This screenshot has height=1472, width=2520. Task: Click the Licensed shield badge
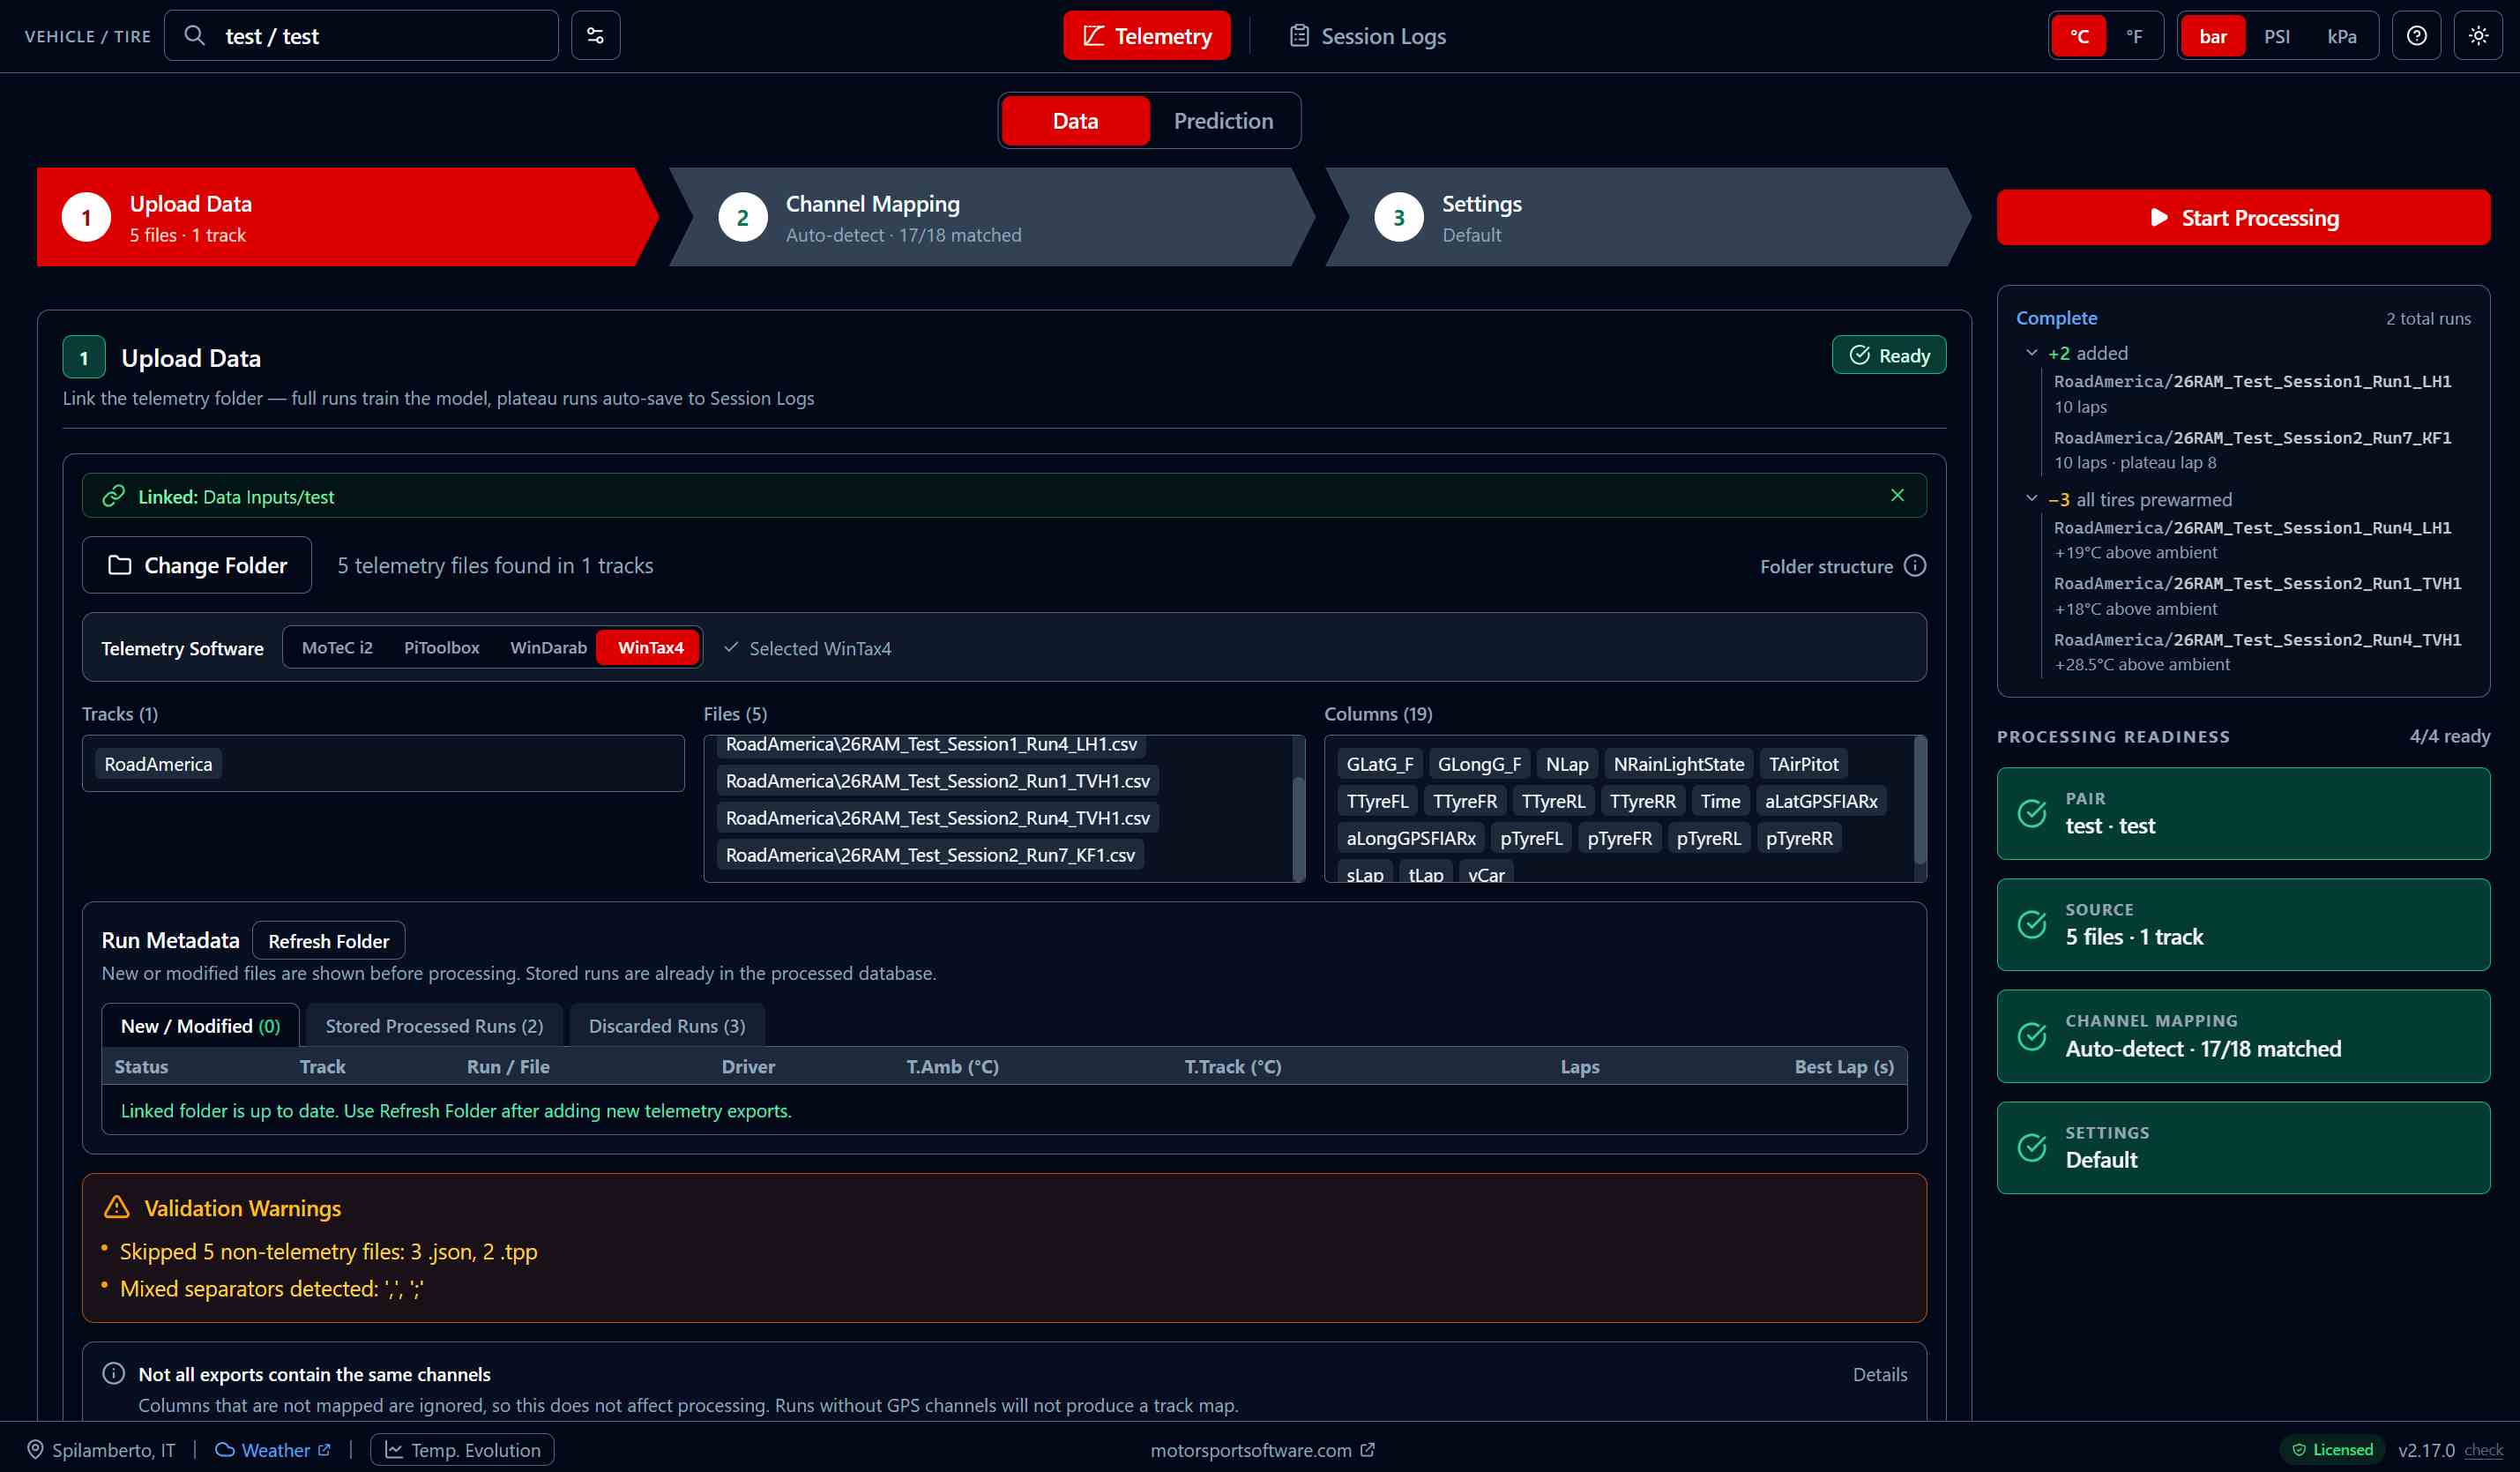2332,1449
